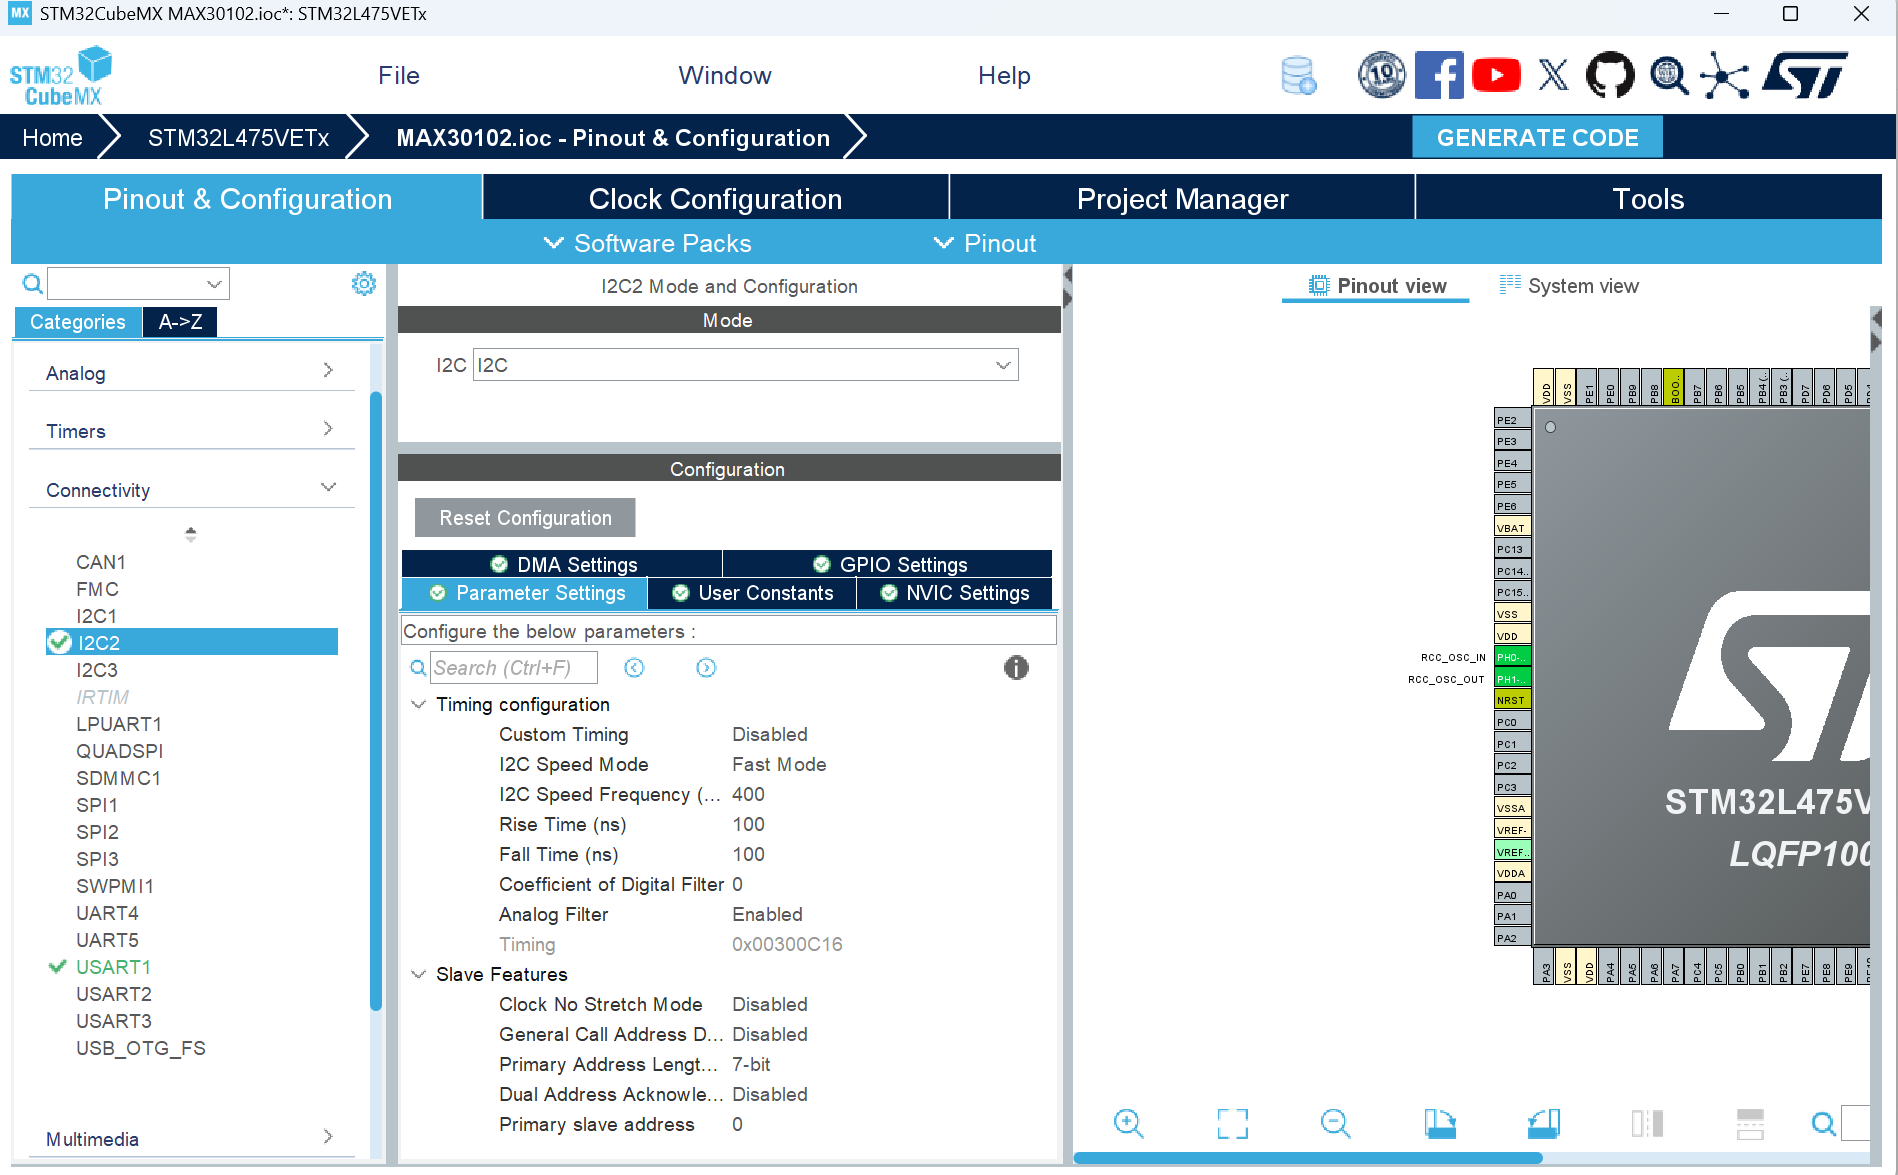The width and height of the screenshot is (1898, 1175).
Task: Switch to the Tools tab
Action: pos(1648,198)
